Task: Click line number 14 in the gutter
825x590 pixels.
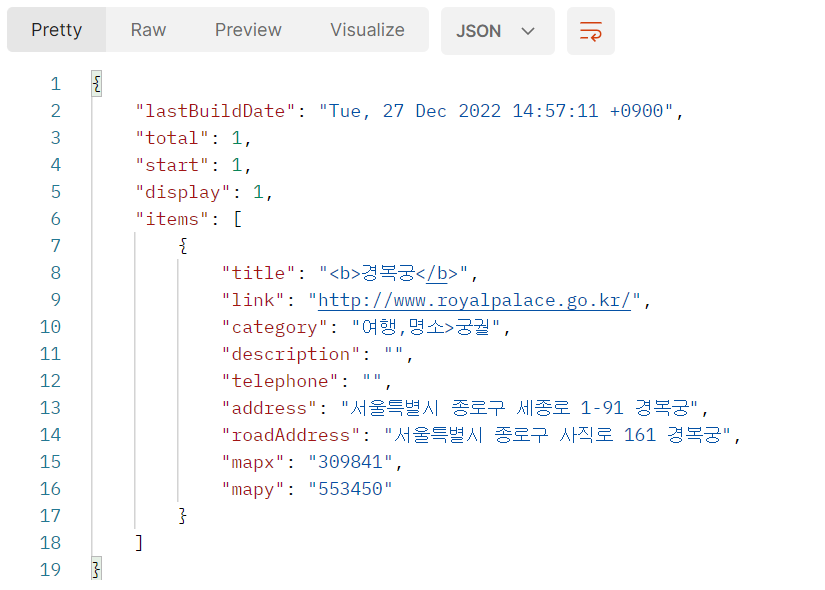Action: pos(51,435)
